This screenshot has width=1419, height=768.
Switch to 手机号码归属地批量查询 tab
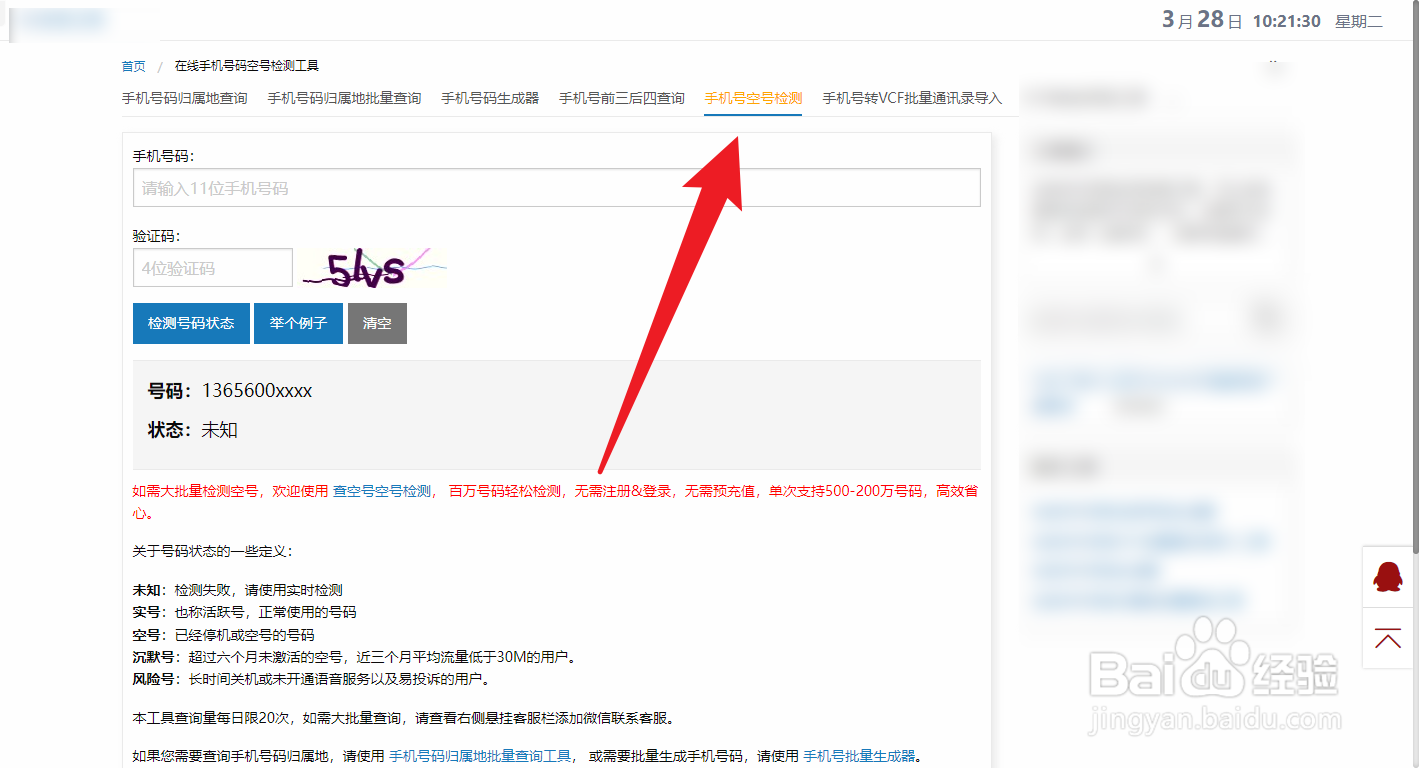[344, 98]
